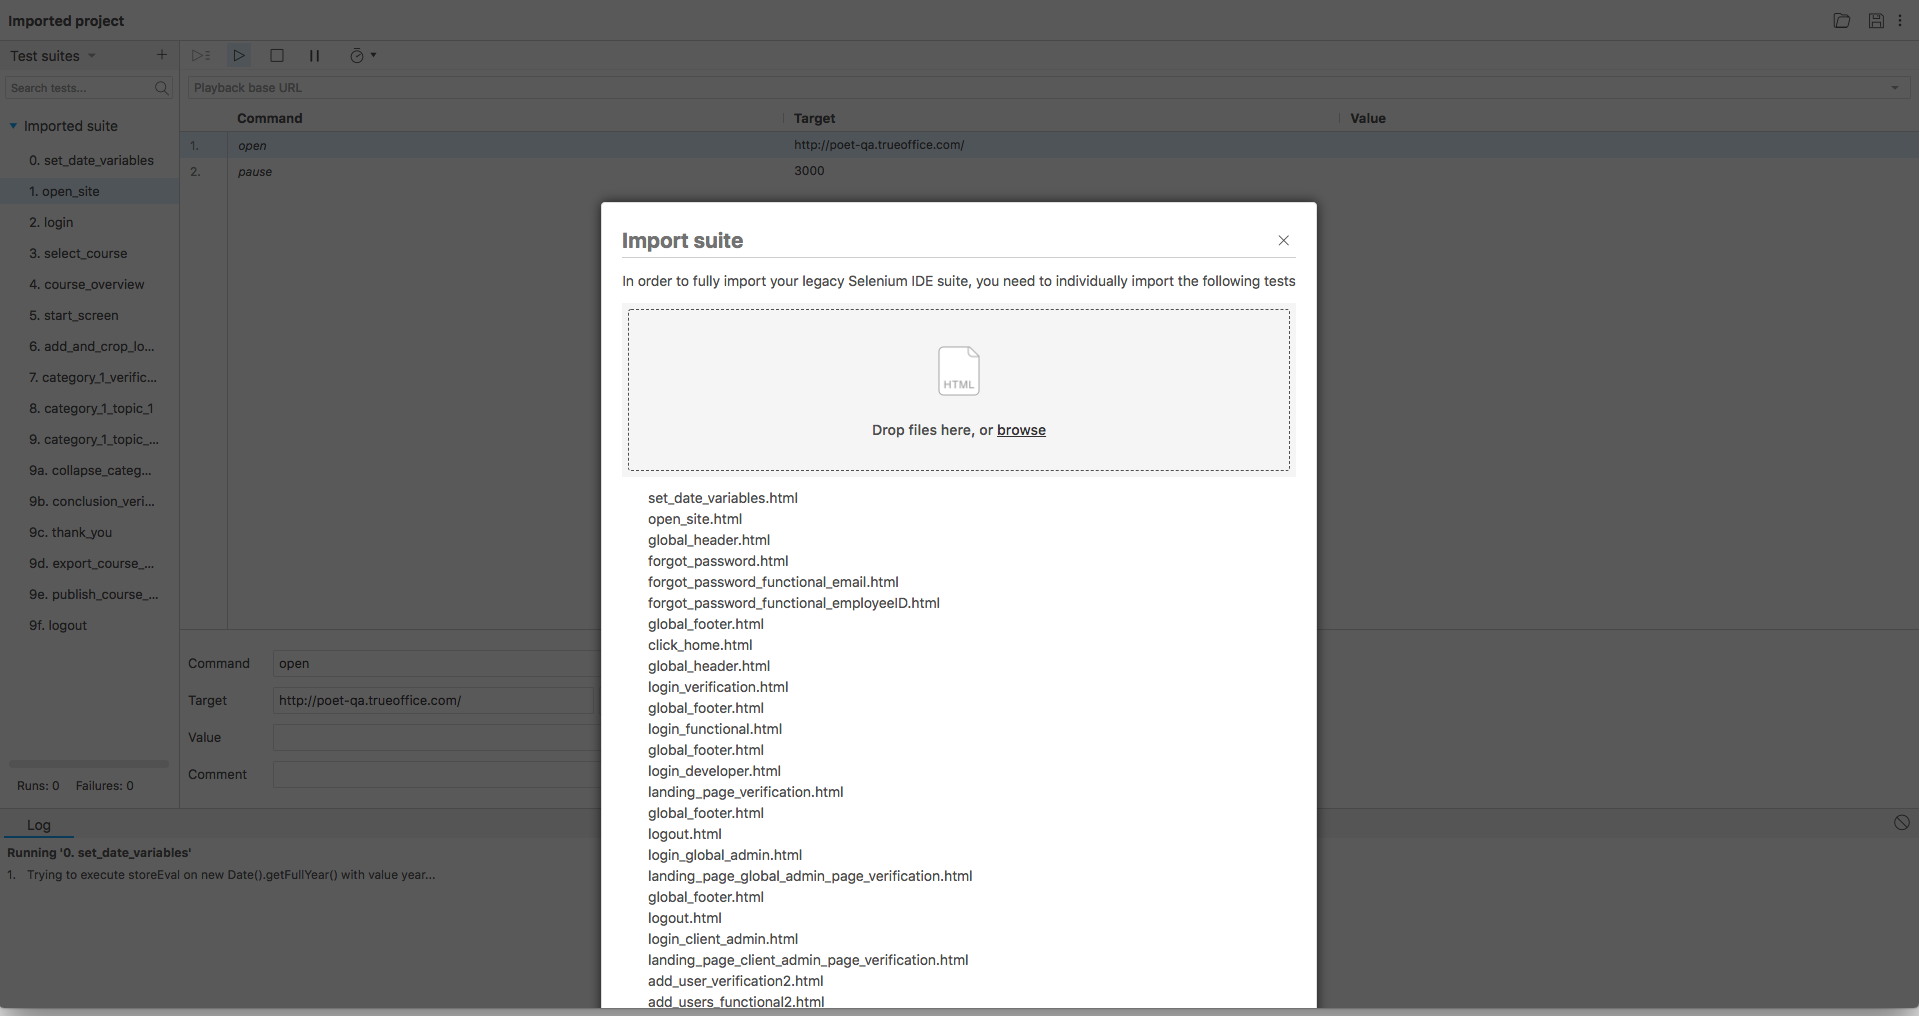The image size is (1919, 1016).
Task: Open test execution speed control
Action: tap(362, 56)
